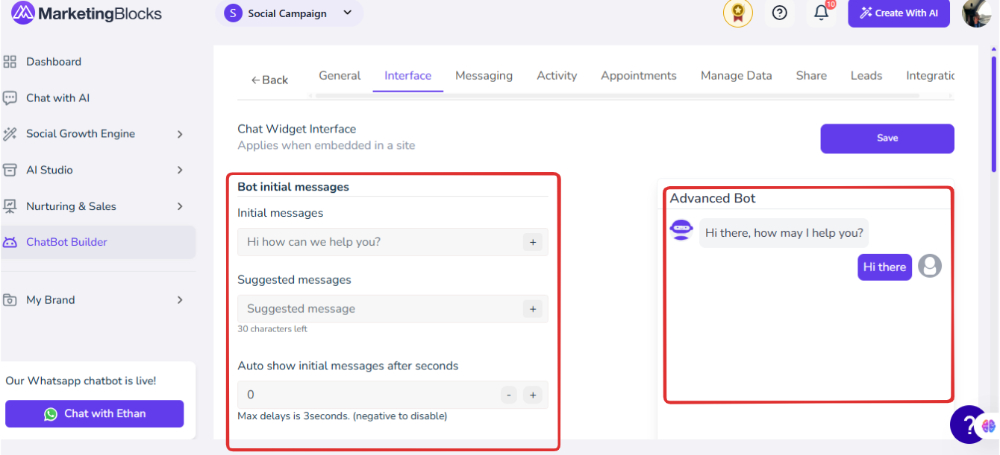Image resolution: width=1000 pixels, height=455 pixels.
Task: Switch to the Manage Data tab
Action: coord(736,75)
